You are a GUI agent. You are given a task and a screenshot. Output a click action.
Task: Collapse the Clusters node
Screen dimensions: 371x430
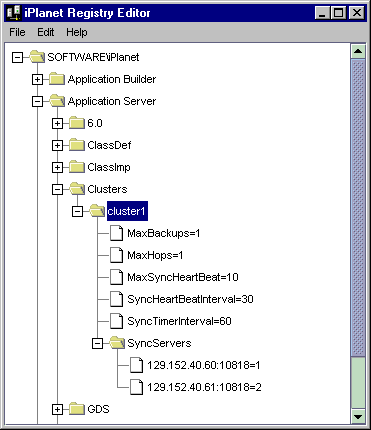pyautogui.click(x=57, y=189)
